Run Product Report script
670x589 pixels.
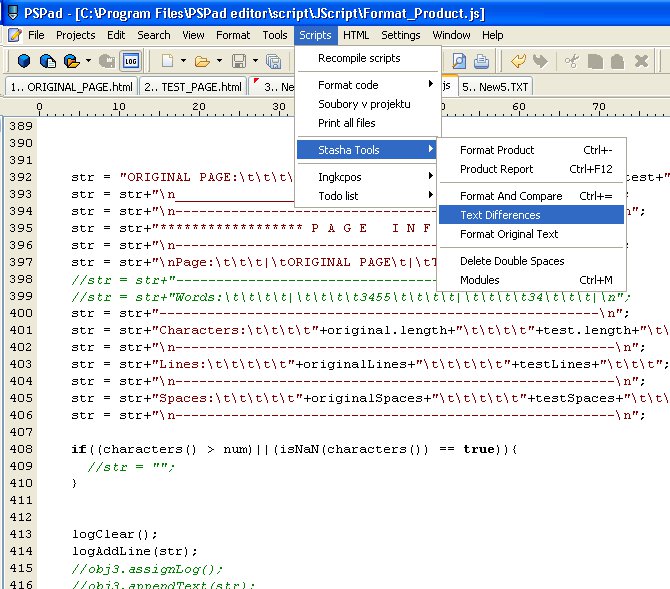tap(532, 169)
